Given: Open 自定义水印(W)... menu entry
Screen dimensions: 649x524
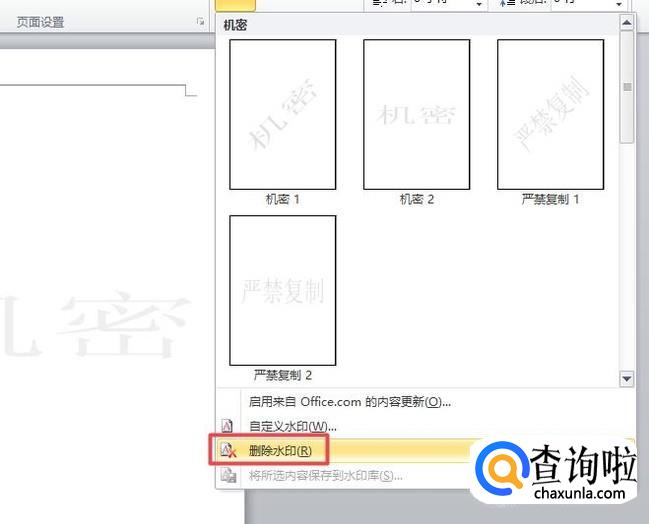Looking at the screenshot, I should (x=293, y=427).
